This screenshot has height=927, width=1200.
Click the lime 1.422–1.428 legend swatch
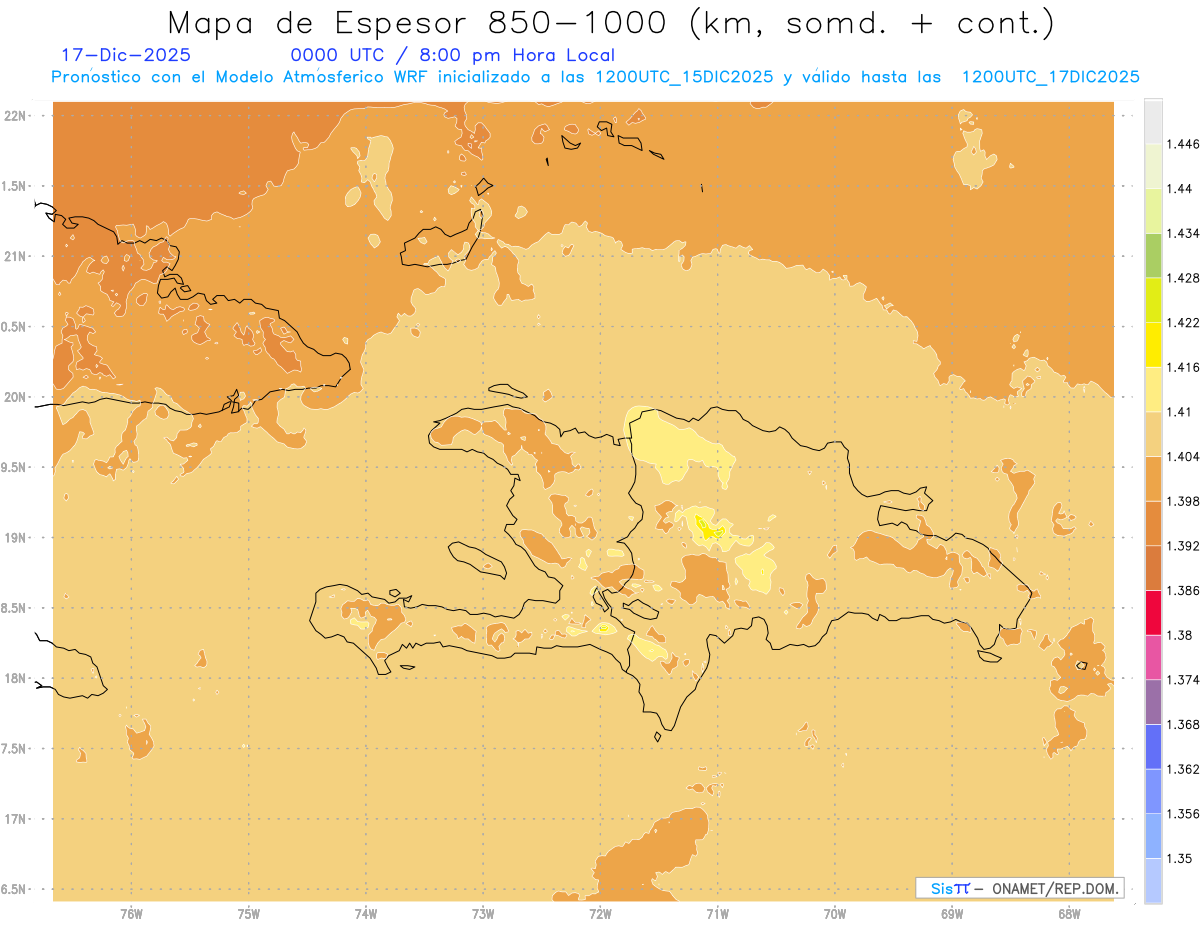click(x=1153, y=300)
